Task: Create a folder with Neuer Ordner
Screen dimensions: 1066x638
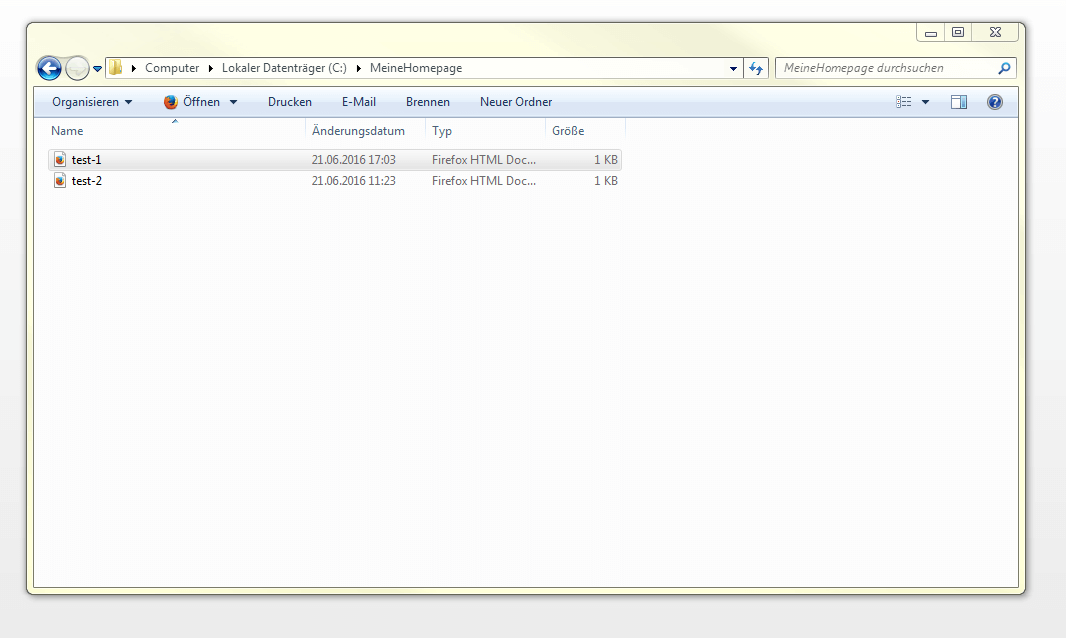Action: pos(515,102)
